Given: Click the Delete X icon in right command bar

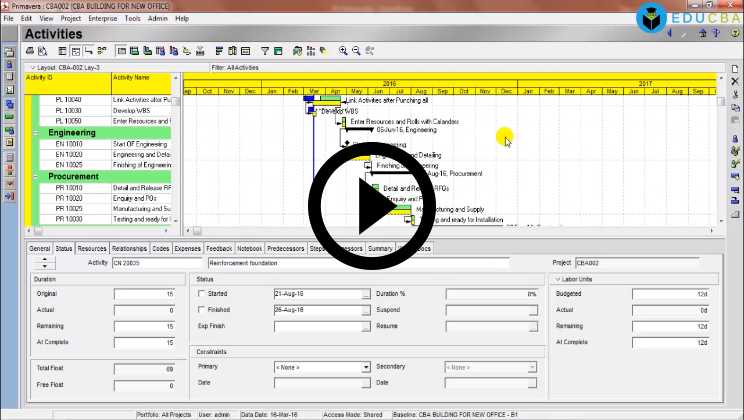Looking at the screenshot, I should click(735, 94).
